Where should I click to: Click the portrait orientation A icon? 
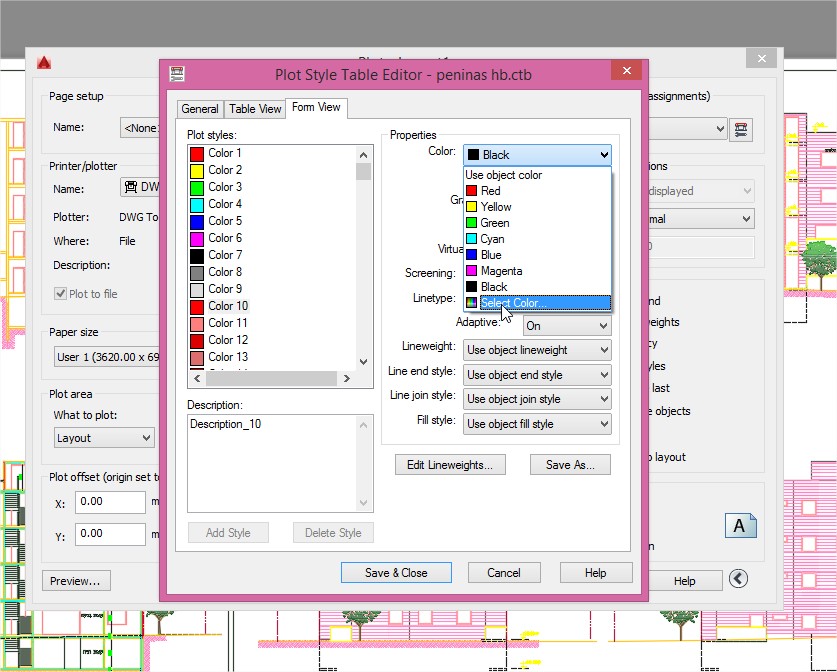click(x=740, y=525)
